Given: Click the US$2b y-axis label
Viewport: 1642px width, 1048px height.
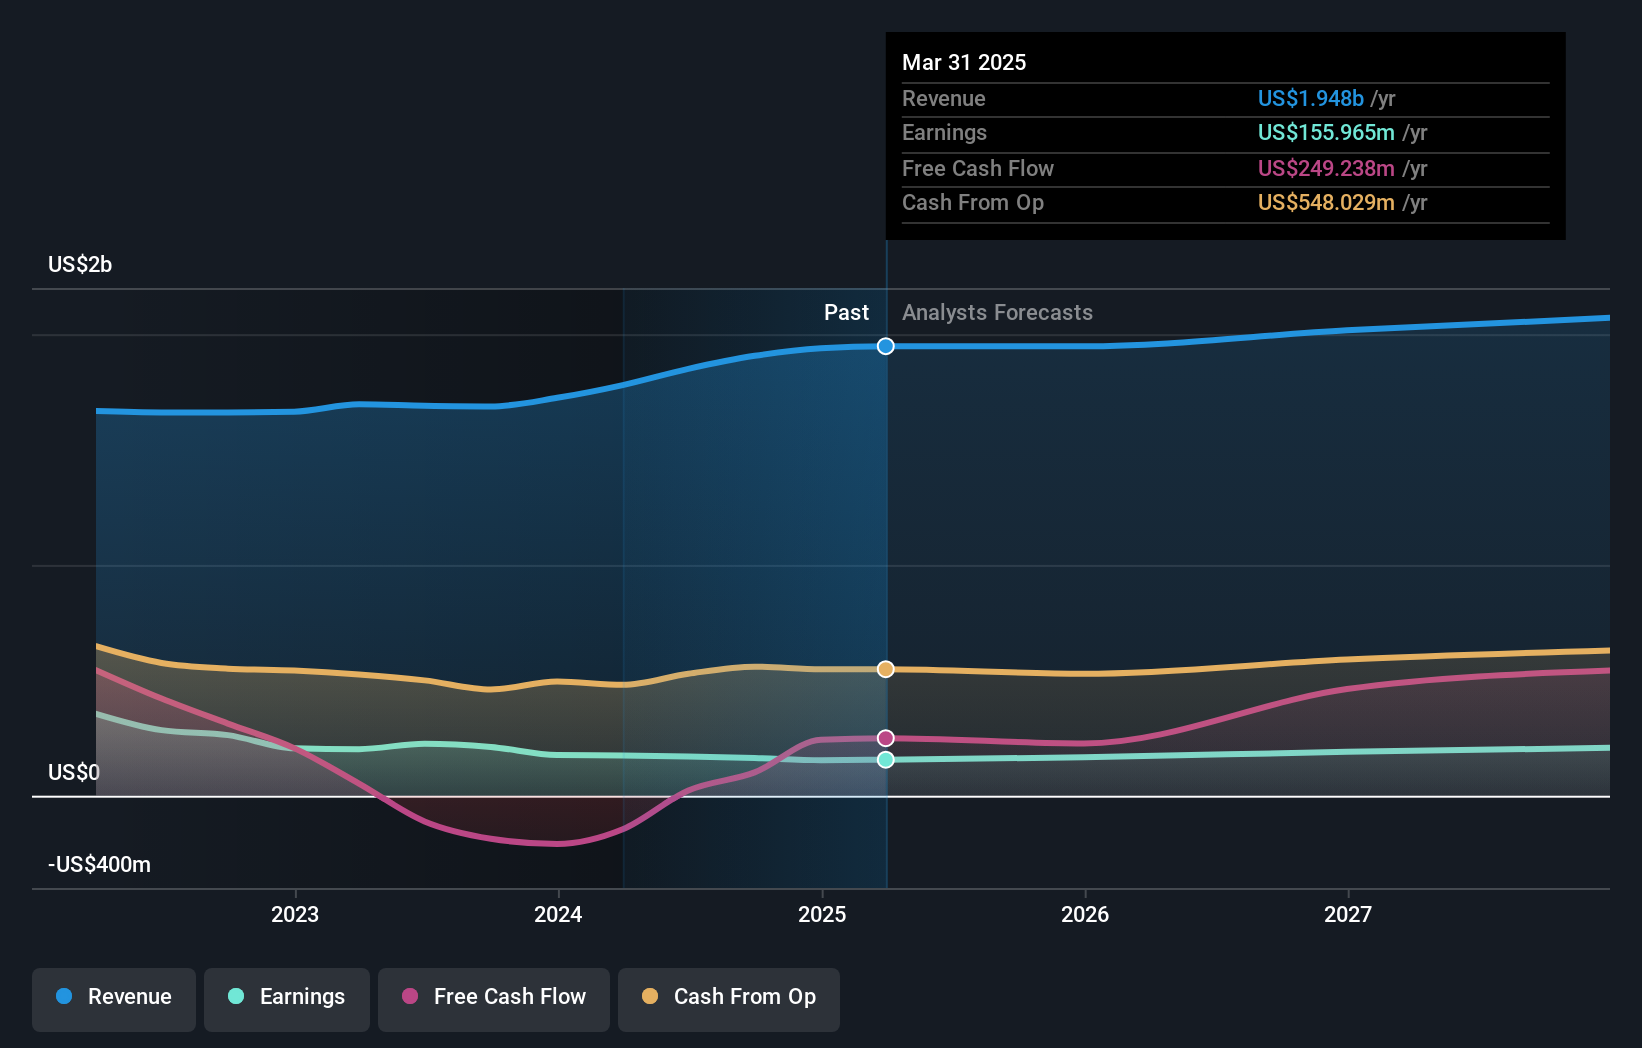Looking at the screenshot, I should click(80, 264).
